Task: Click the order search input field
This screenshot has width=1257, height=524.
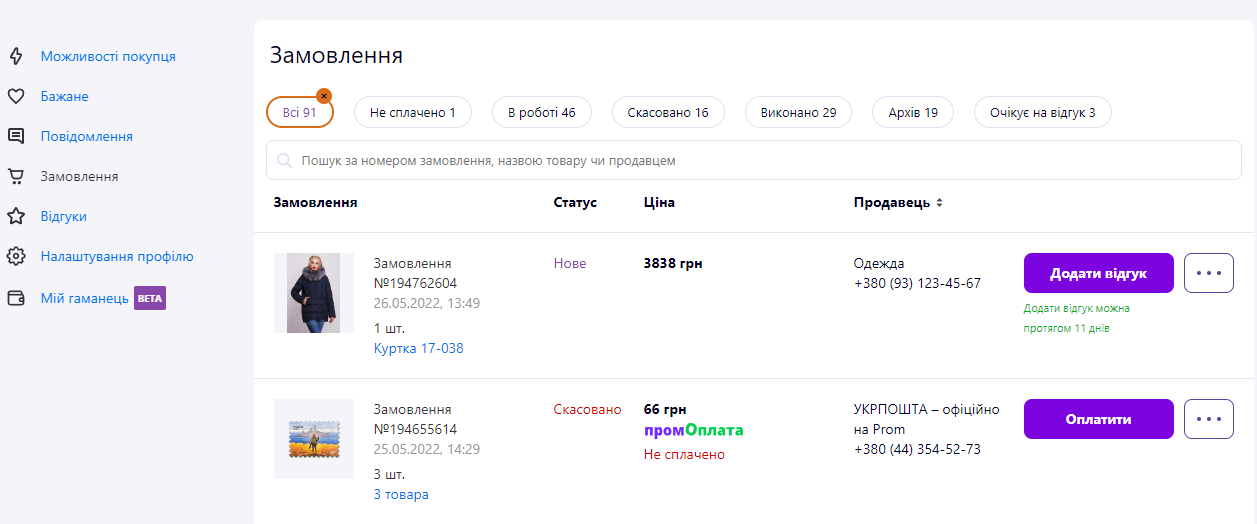Action: (754, 160)
